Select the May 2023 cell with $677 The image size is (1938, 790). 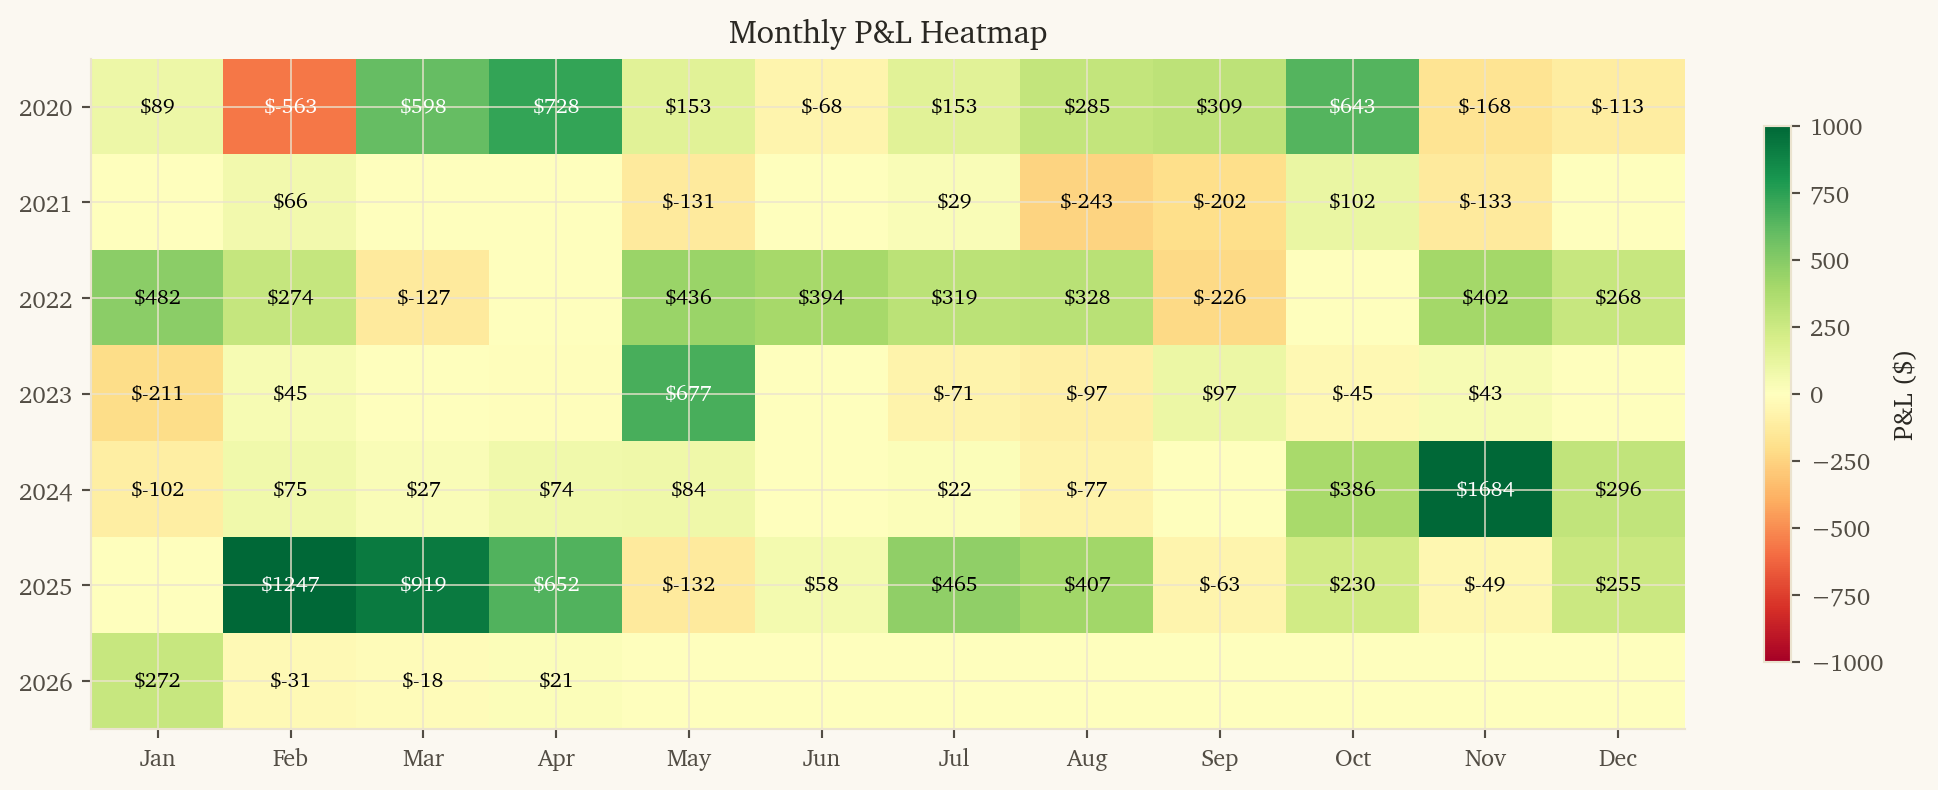pos(688,393)
